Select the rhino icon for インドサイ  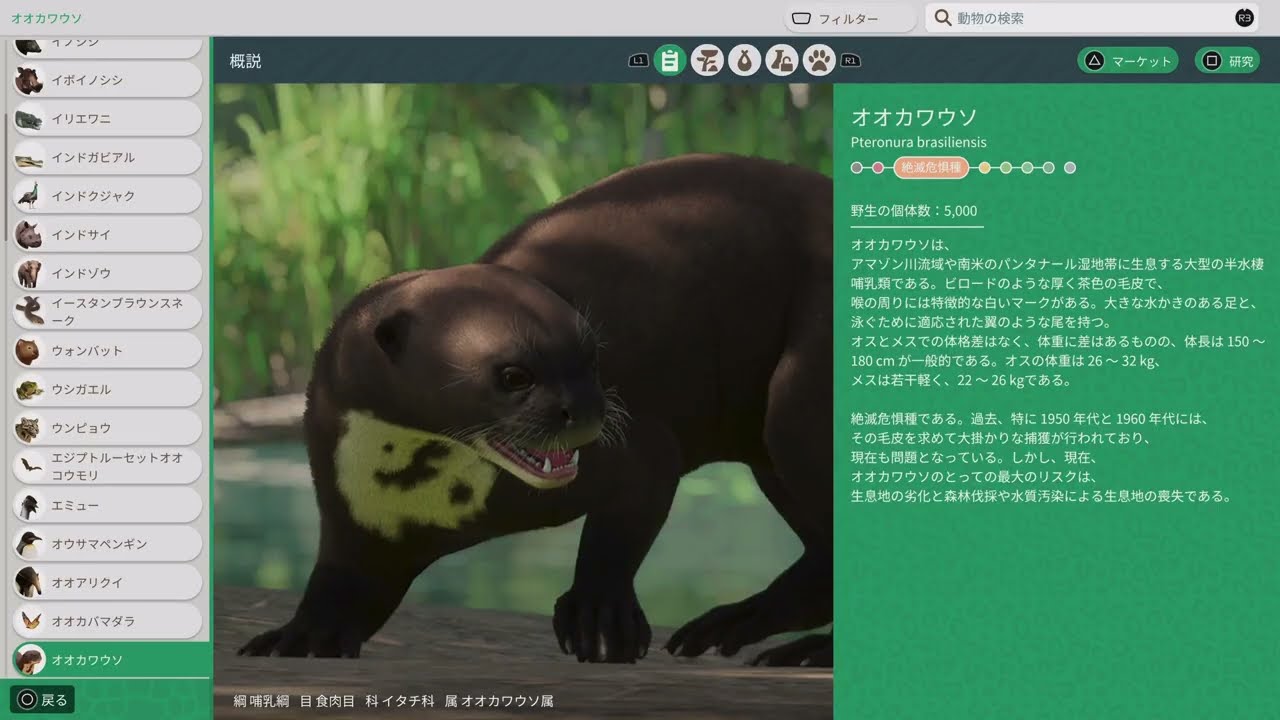click(28, 235)
